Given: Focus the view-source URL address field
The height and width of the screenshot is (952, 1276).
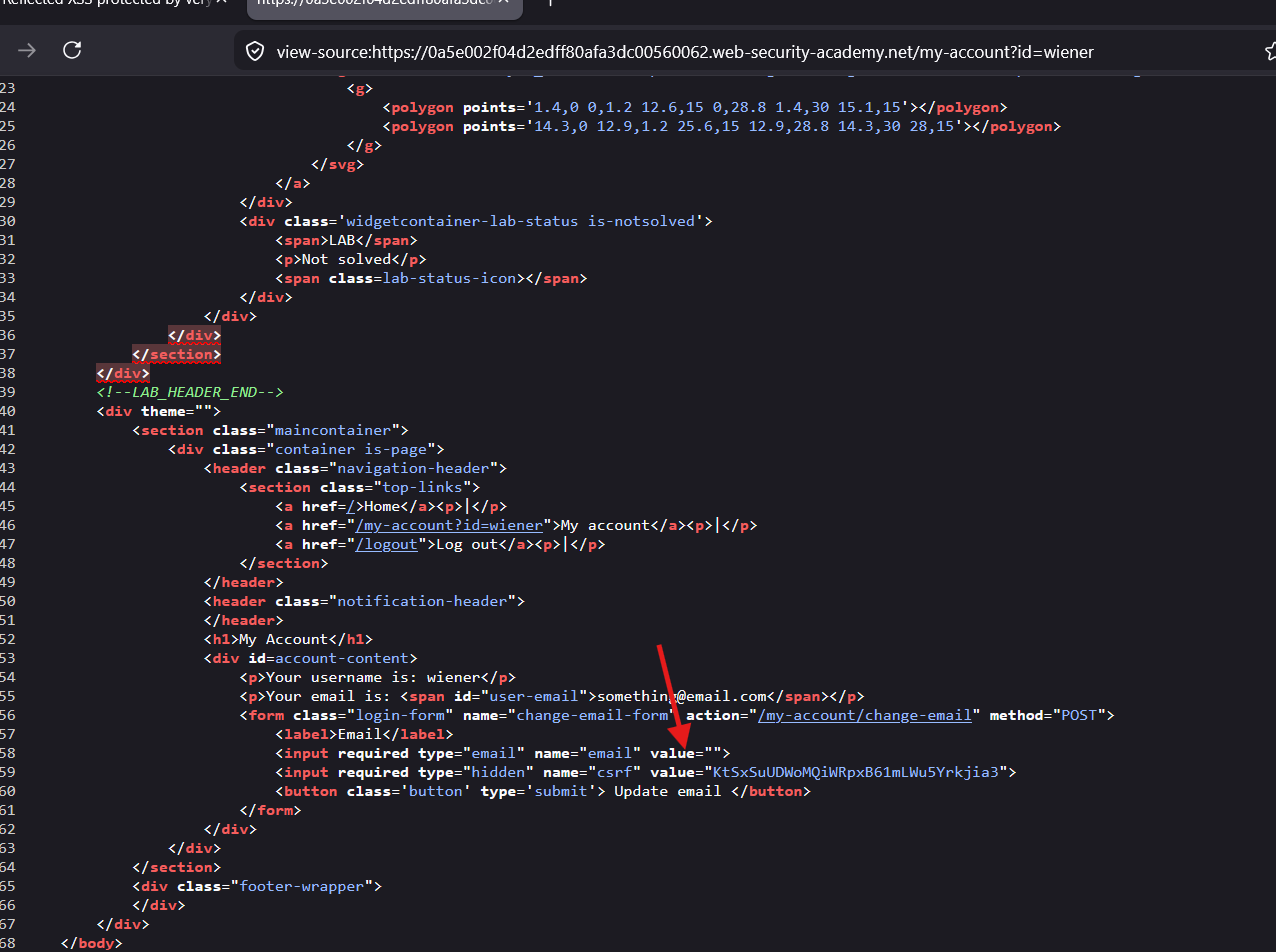Looking at the screenshot, I should coord(685,51).
